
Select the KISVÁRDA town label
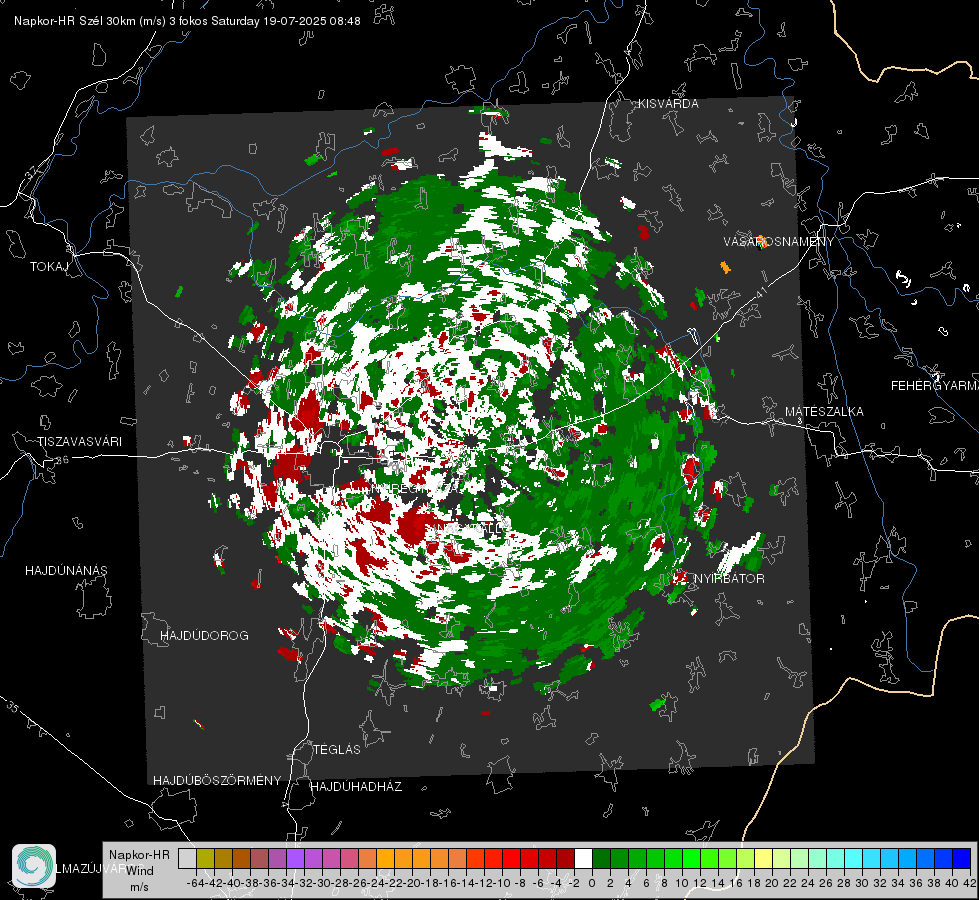(668, 104)
